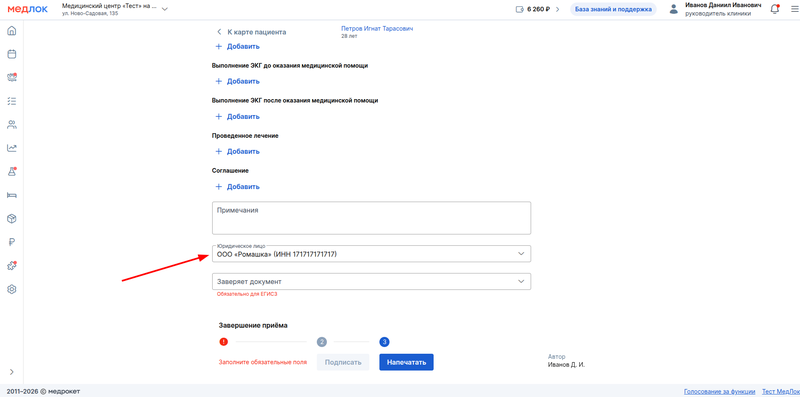
Task: Open Голосование за функции link
Action: tap(720, 391)
